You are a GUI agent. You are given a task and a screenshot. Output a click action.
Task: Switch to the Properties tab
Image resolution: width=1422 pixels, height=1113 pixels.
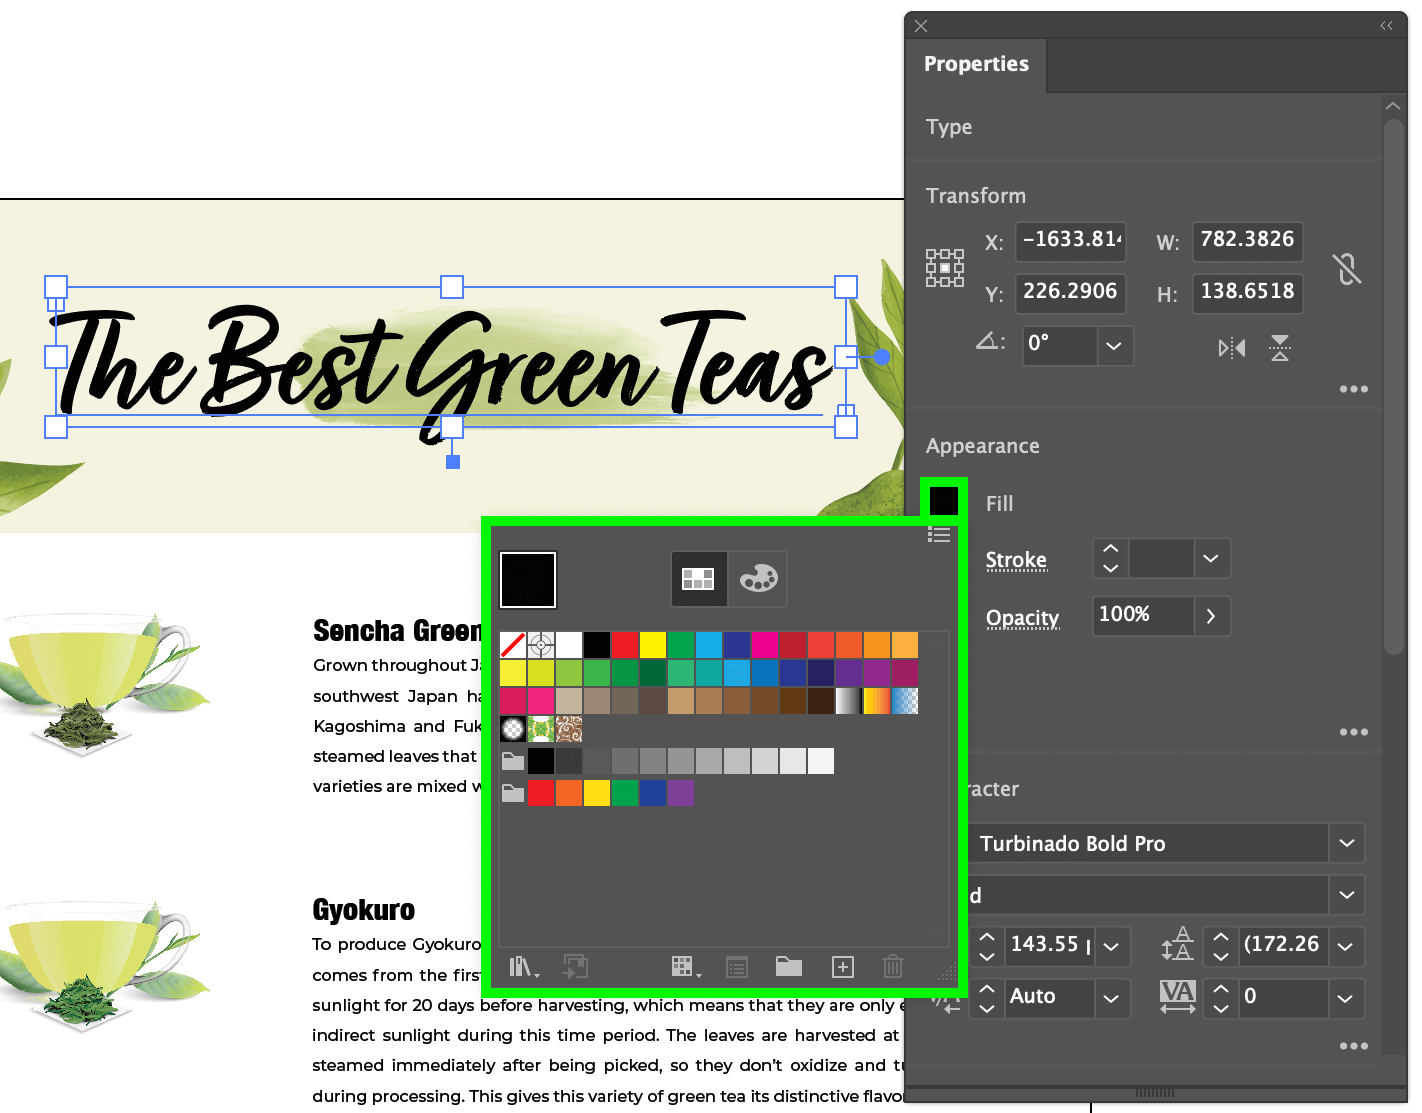(976, 64)
